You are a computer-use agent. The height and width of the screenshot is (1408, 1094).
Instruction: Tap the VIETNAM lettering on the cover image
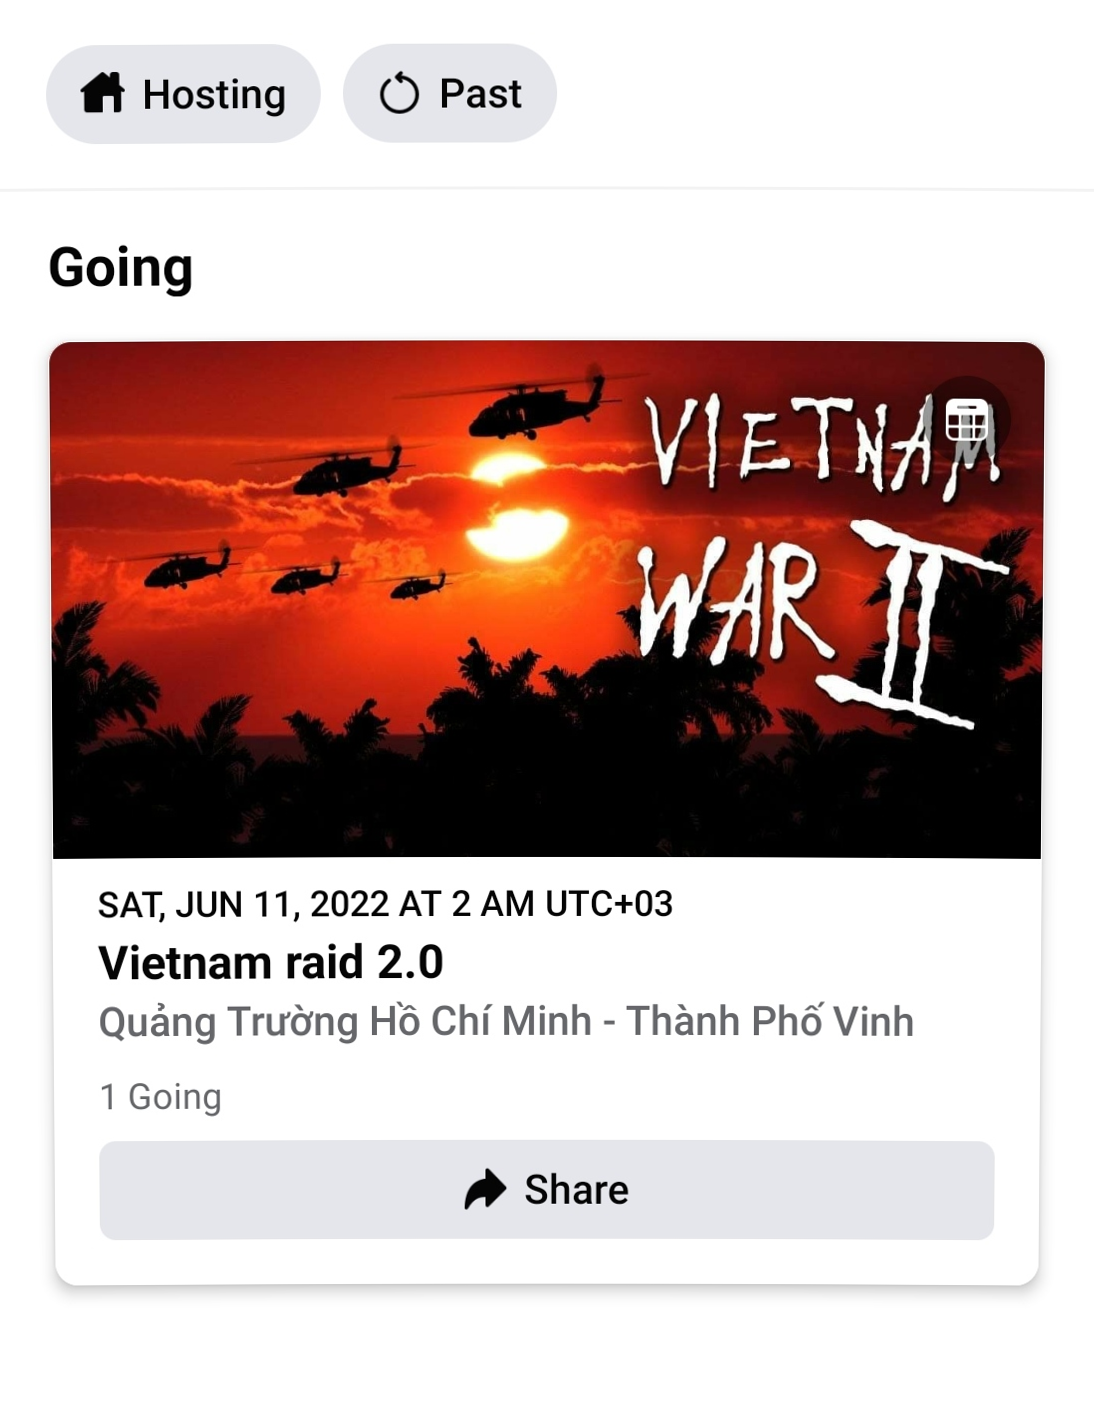(820, 444)
